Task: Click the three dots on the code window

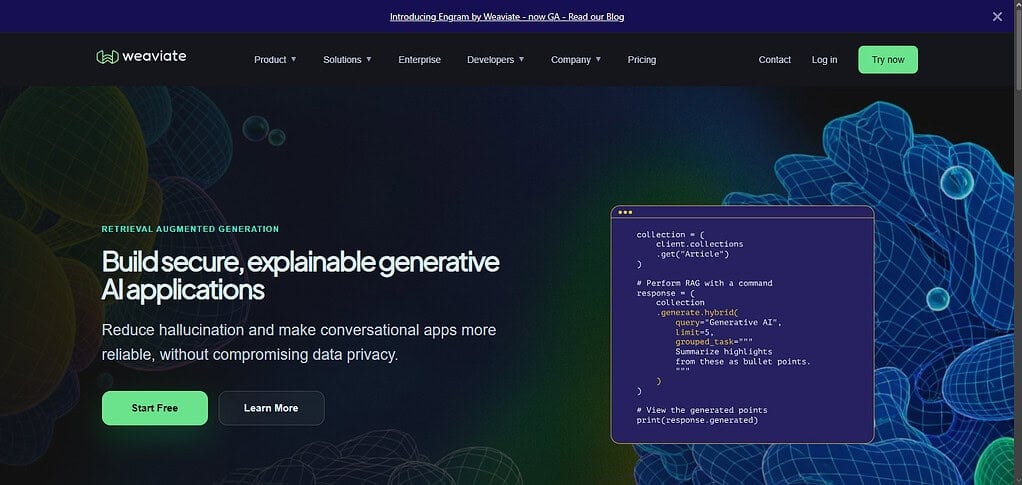Action: (625, 212)
